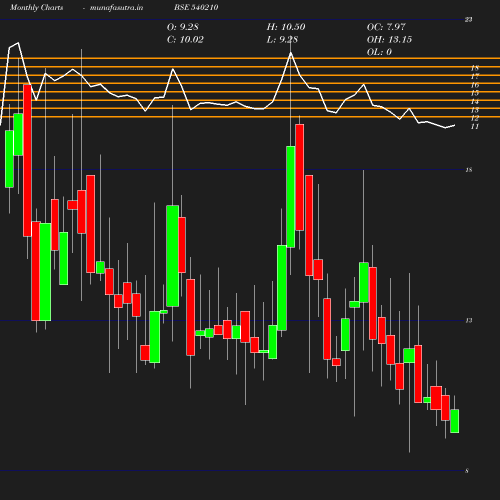
Task: Click the indicator scale label 12
Action: (475, 118)
